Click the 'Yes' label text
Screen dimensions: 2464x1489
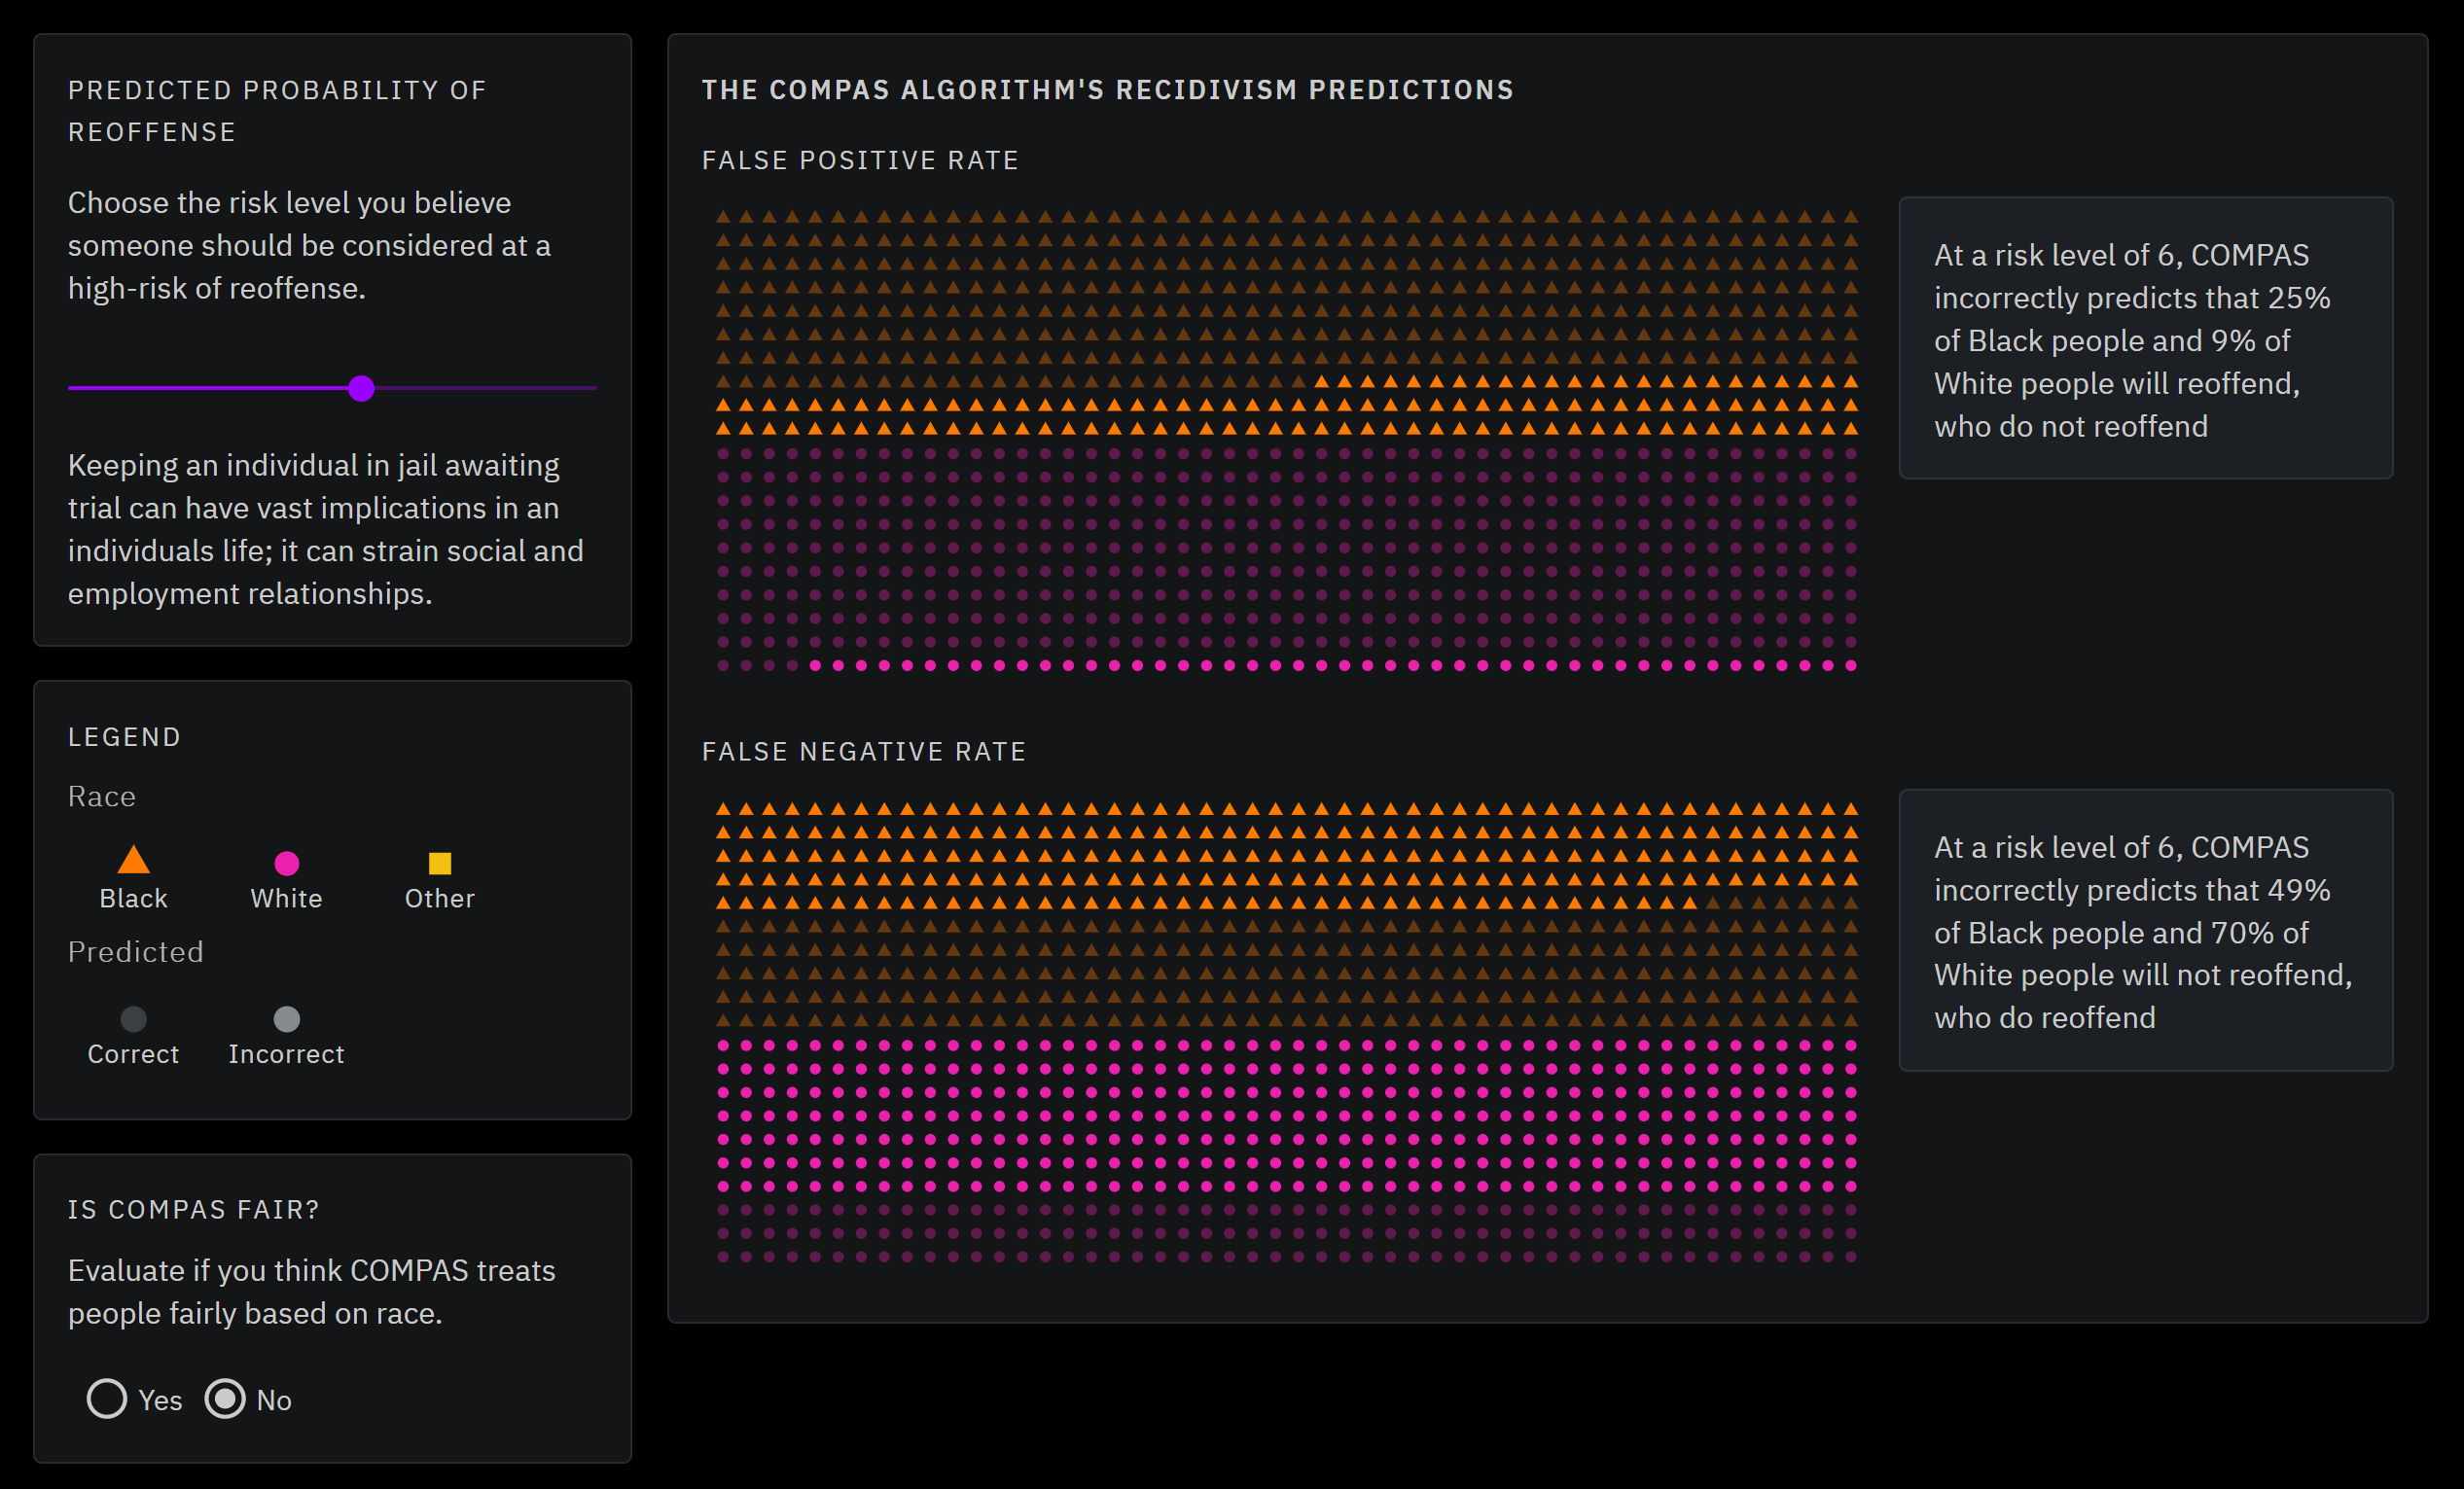tap(160, 1400)
